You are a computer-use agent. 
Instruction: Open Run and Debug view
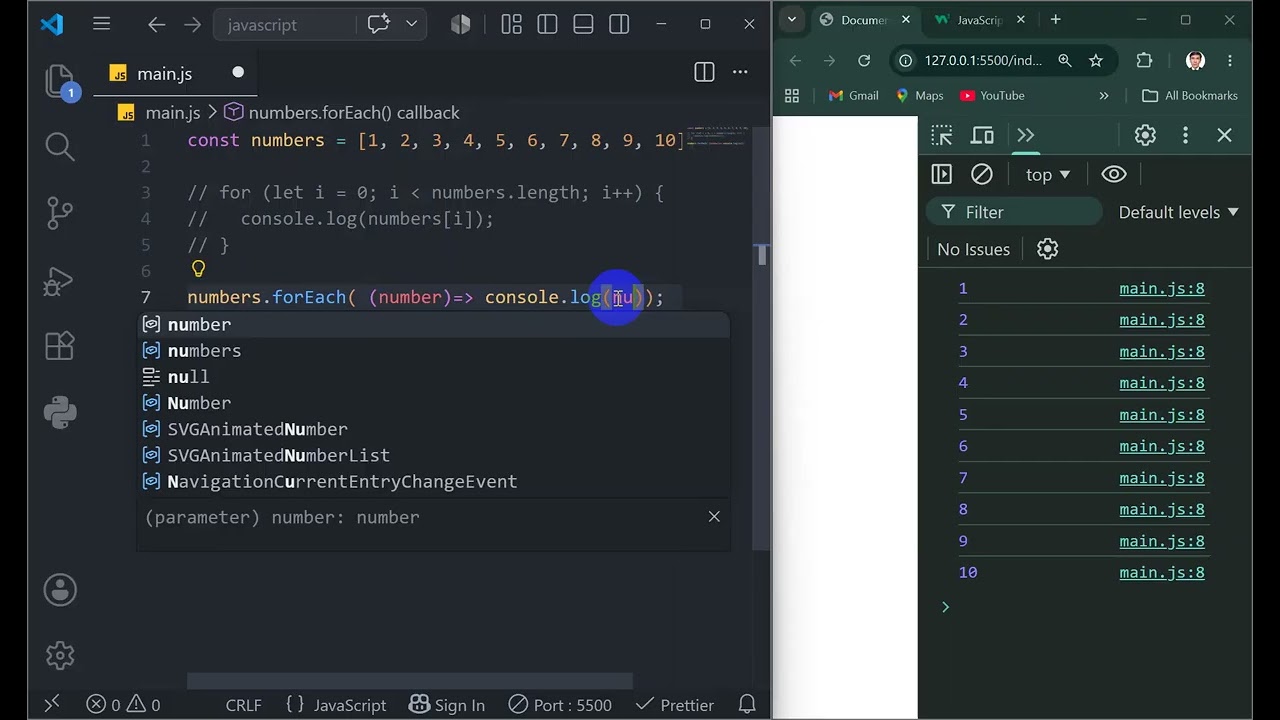tap(60, 280)
